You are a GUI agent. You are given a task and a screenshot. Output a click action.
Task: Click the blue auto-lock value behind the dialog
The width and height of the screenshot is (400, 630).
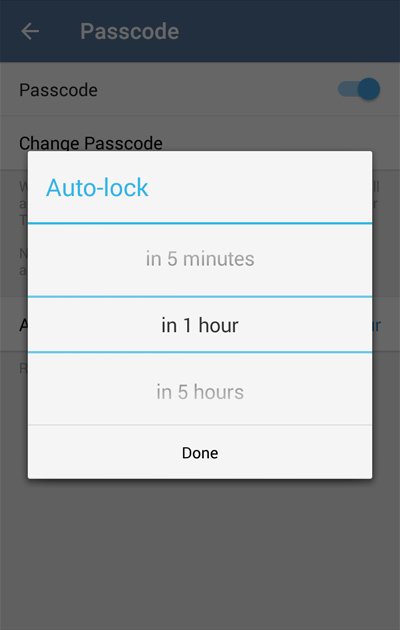(x=376, y=325)
